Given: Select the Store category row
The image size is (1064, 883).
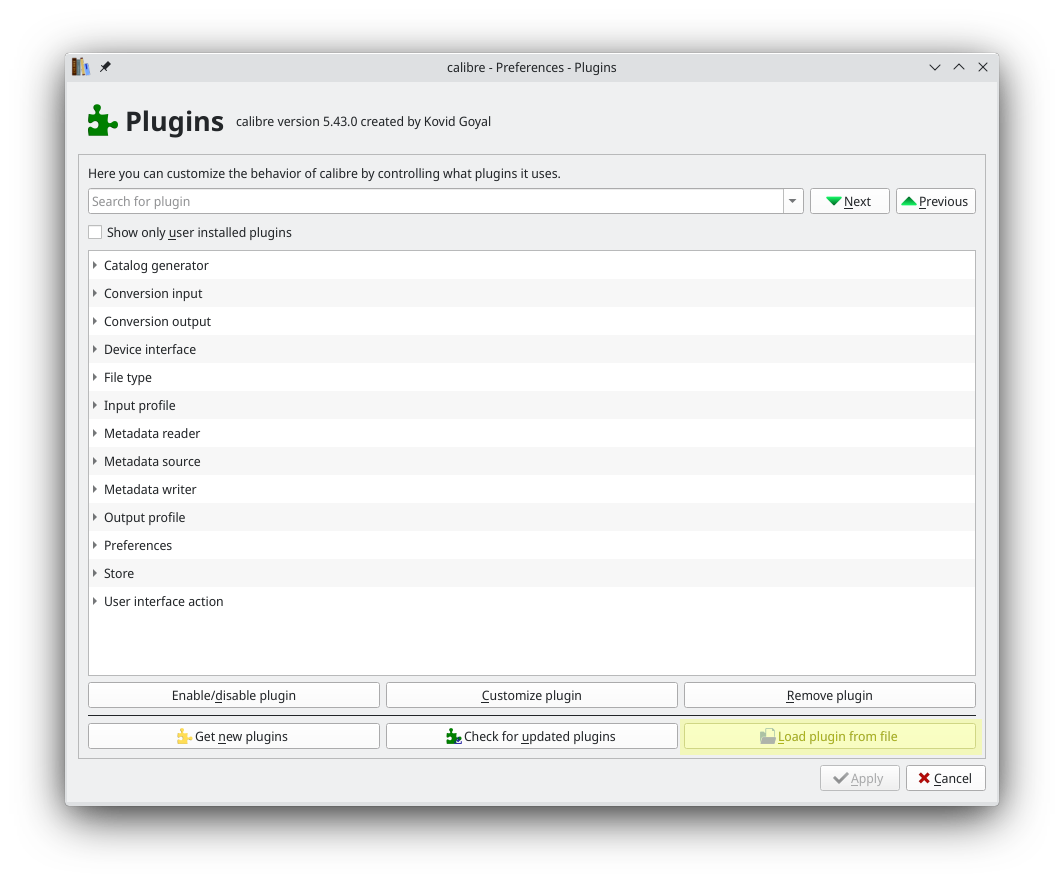Looking at the screenshot, I should (x=119, y=573).
